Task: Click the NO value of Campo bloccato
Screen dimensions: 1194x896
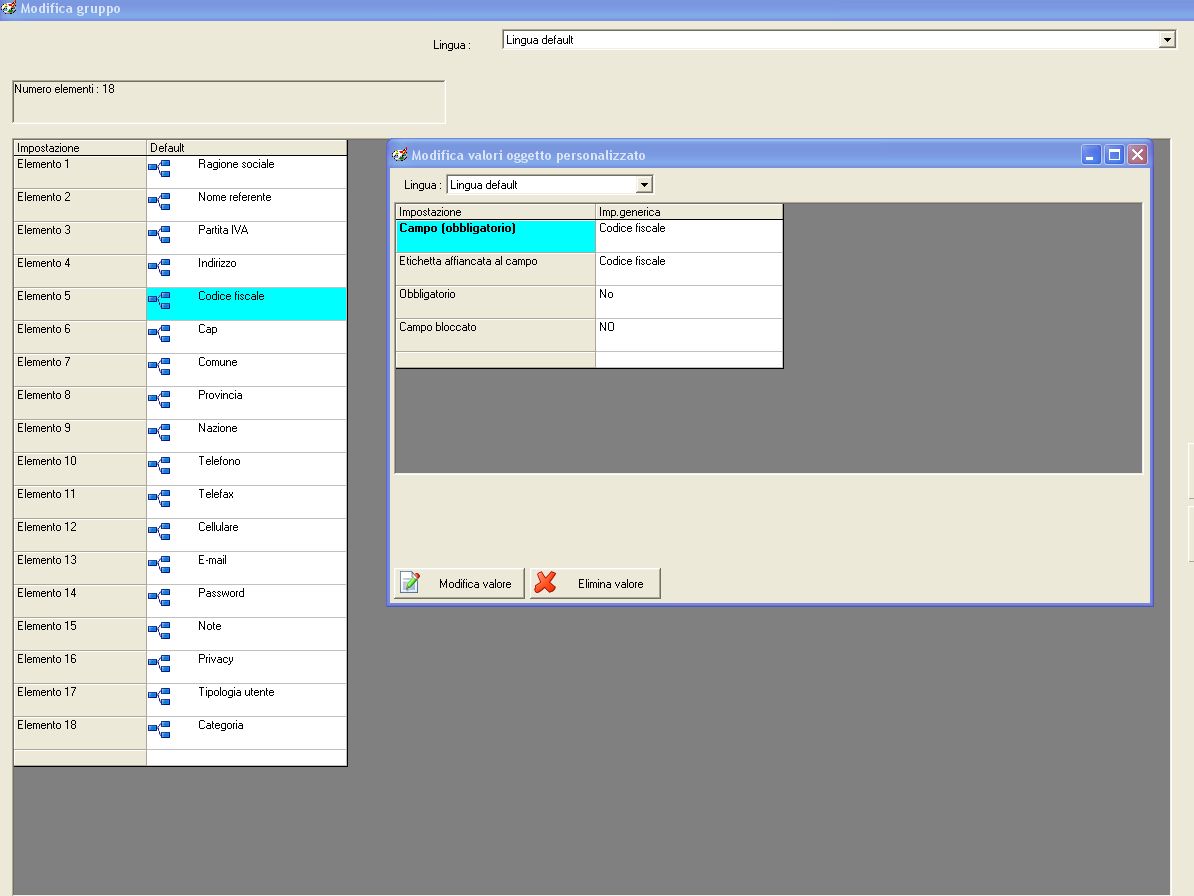Action: tap(689, 335)
